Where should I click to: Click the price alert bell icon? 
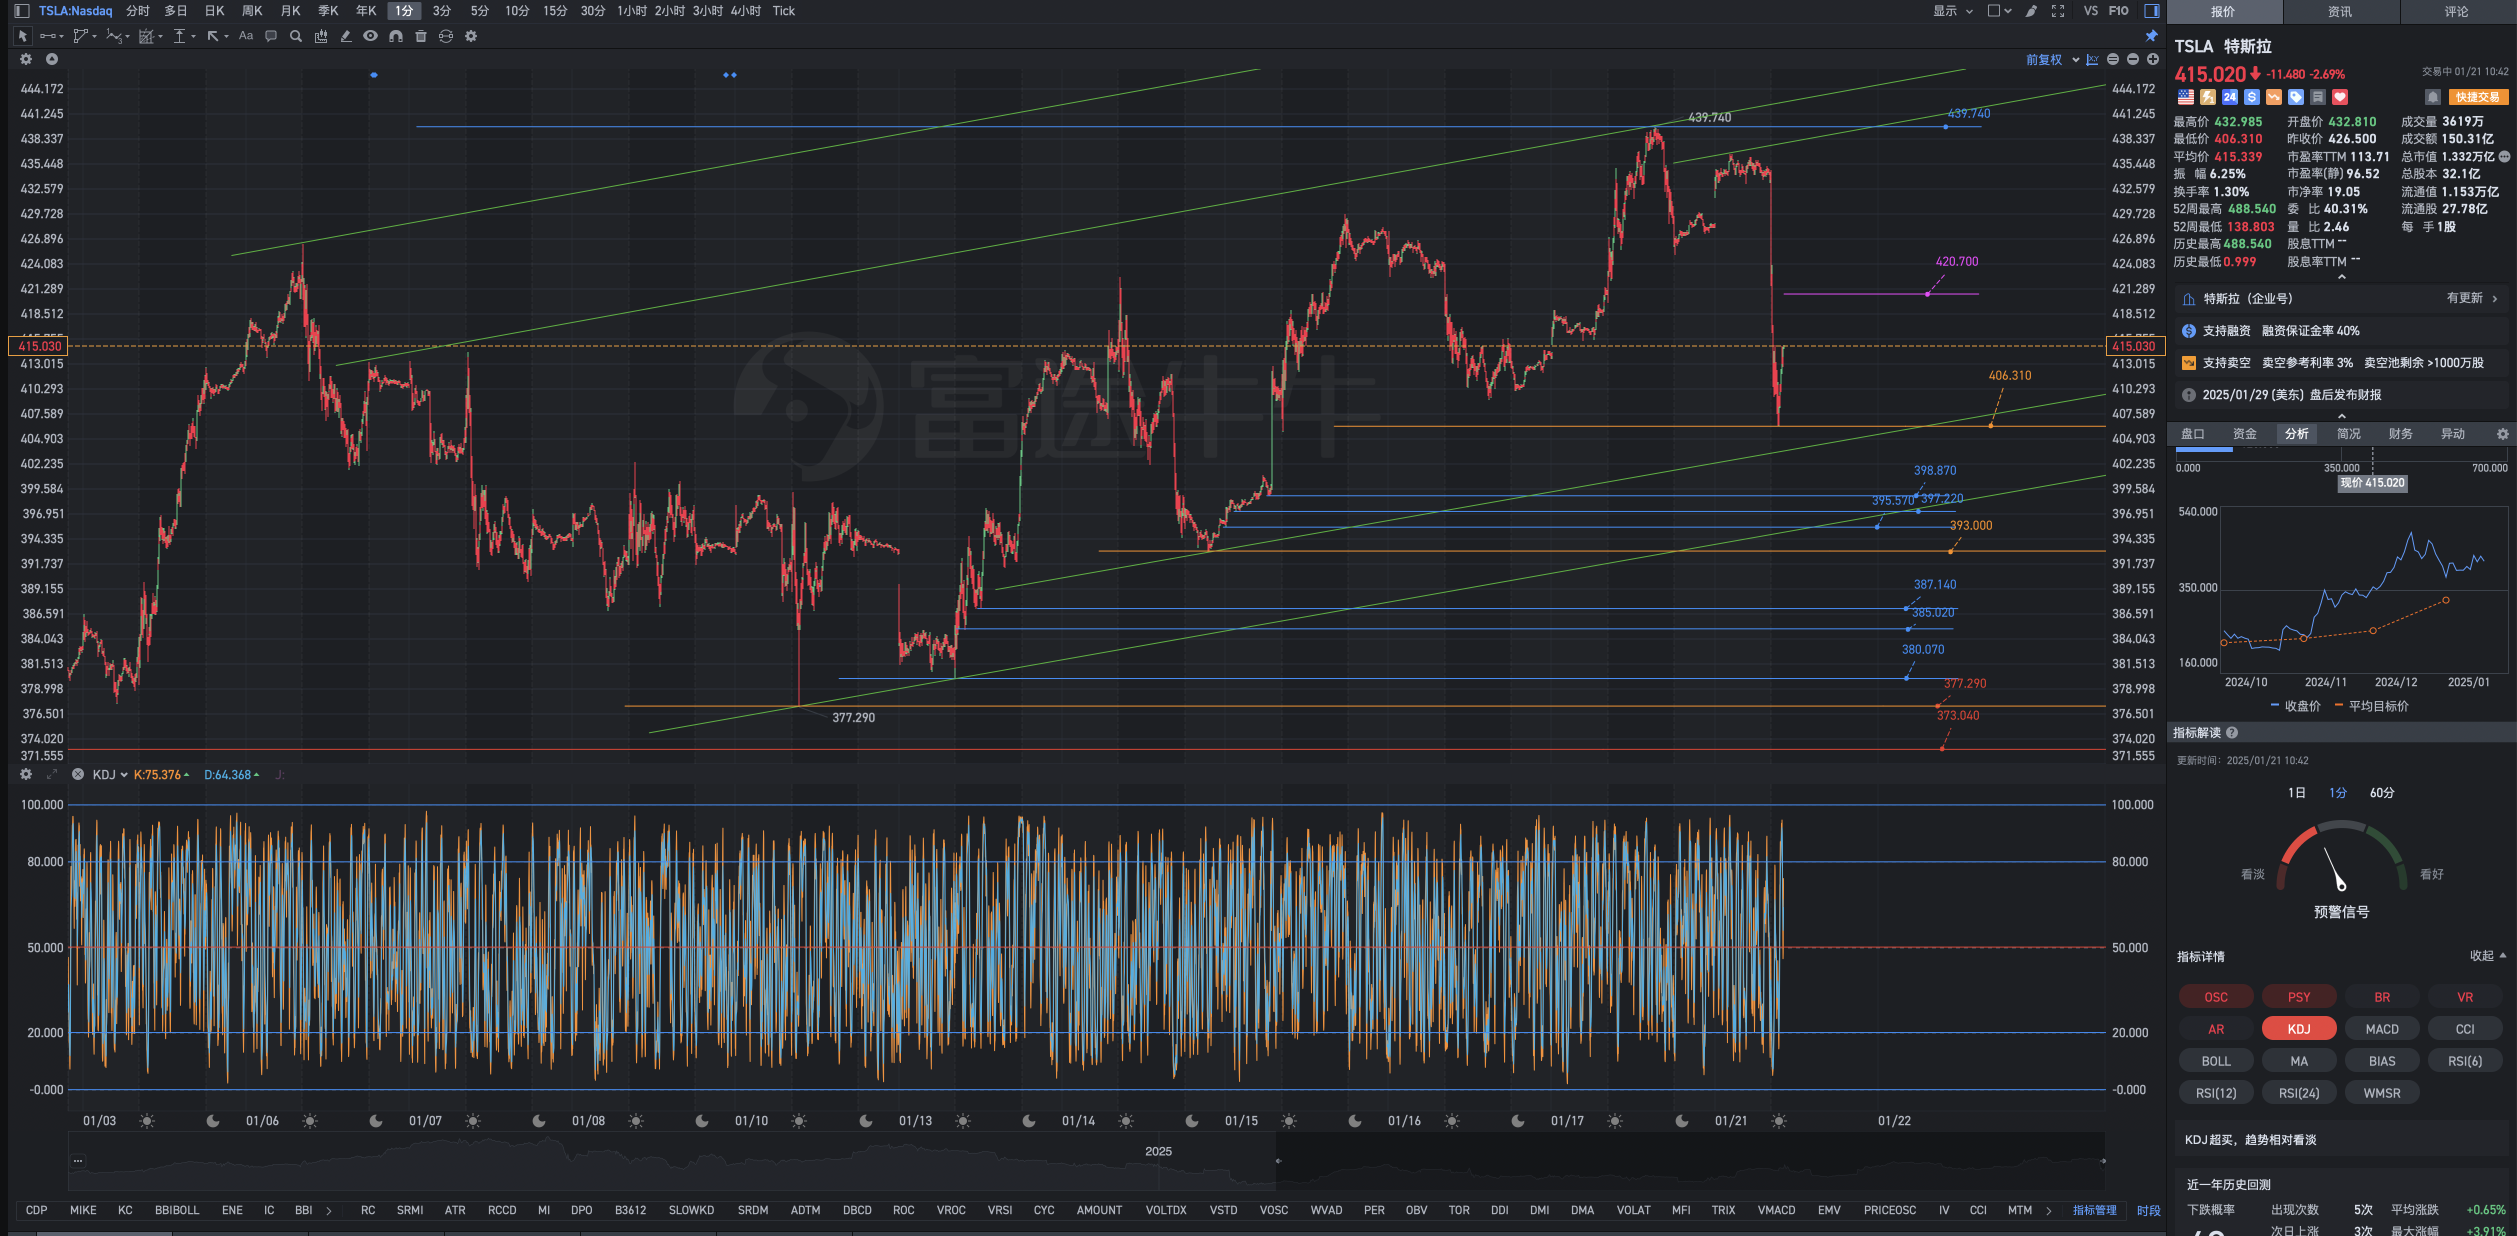click(x=2433, y=97)
